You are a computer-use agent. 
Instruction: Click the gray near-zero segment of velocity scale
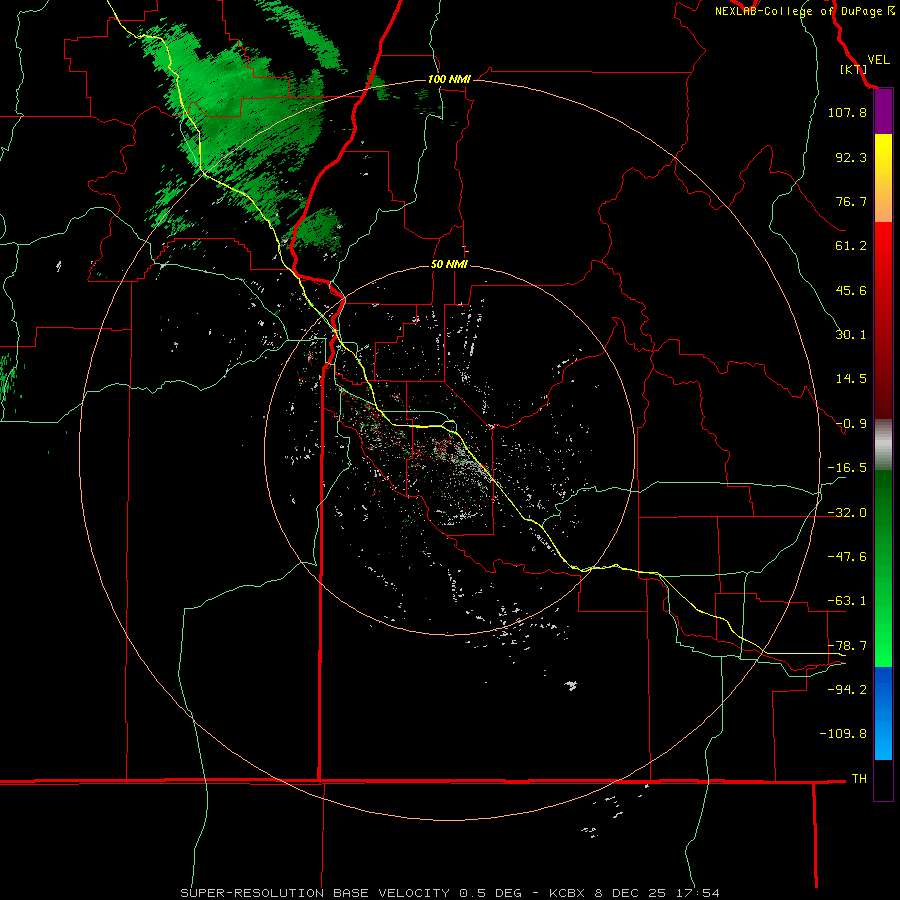pyautogui.click(x=883, y=445)
